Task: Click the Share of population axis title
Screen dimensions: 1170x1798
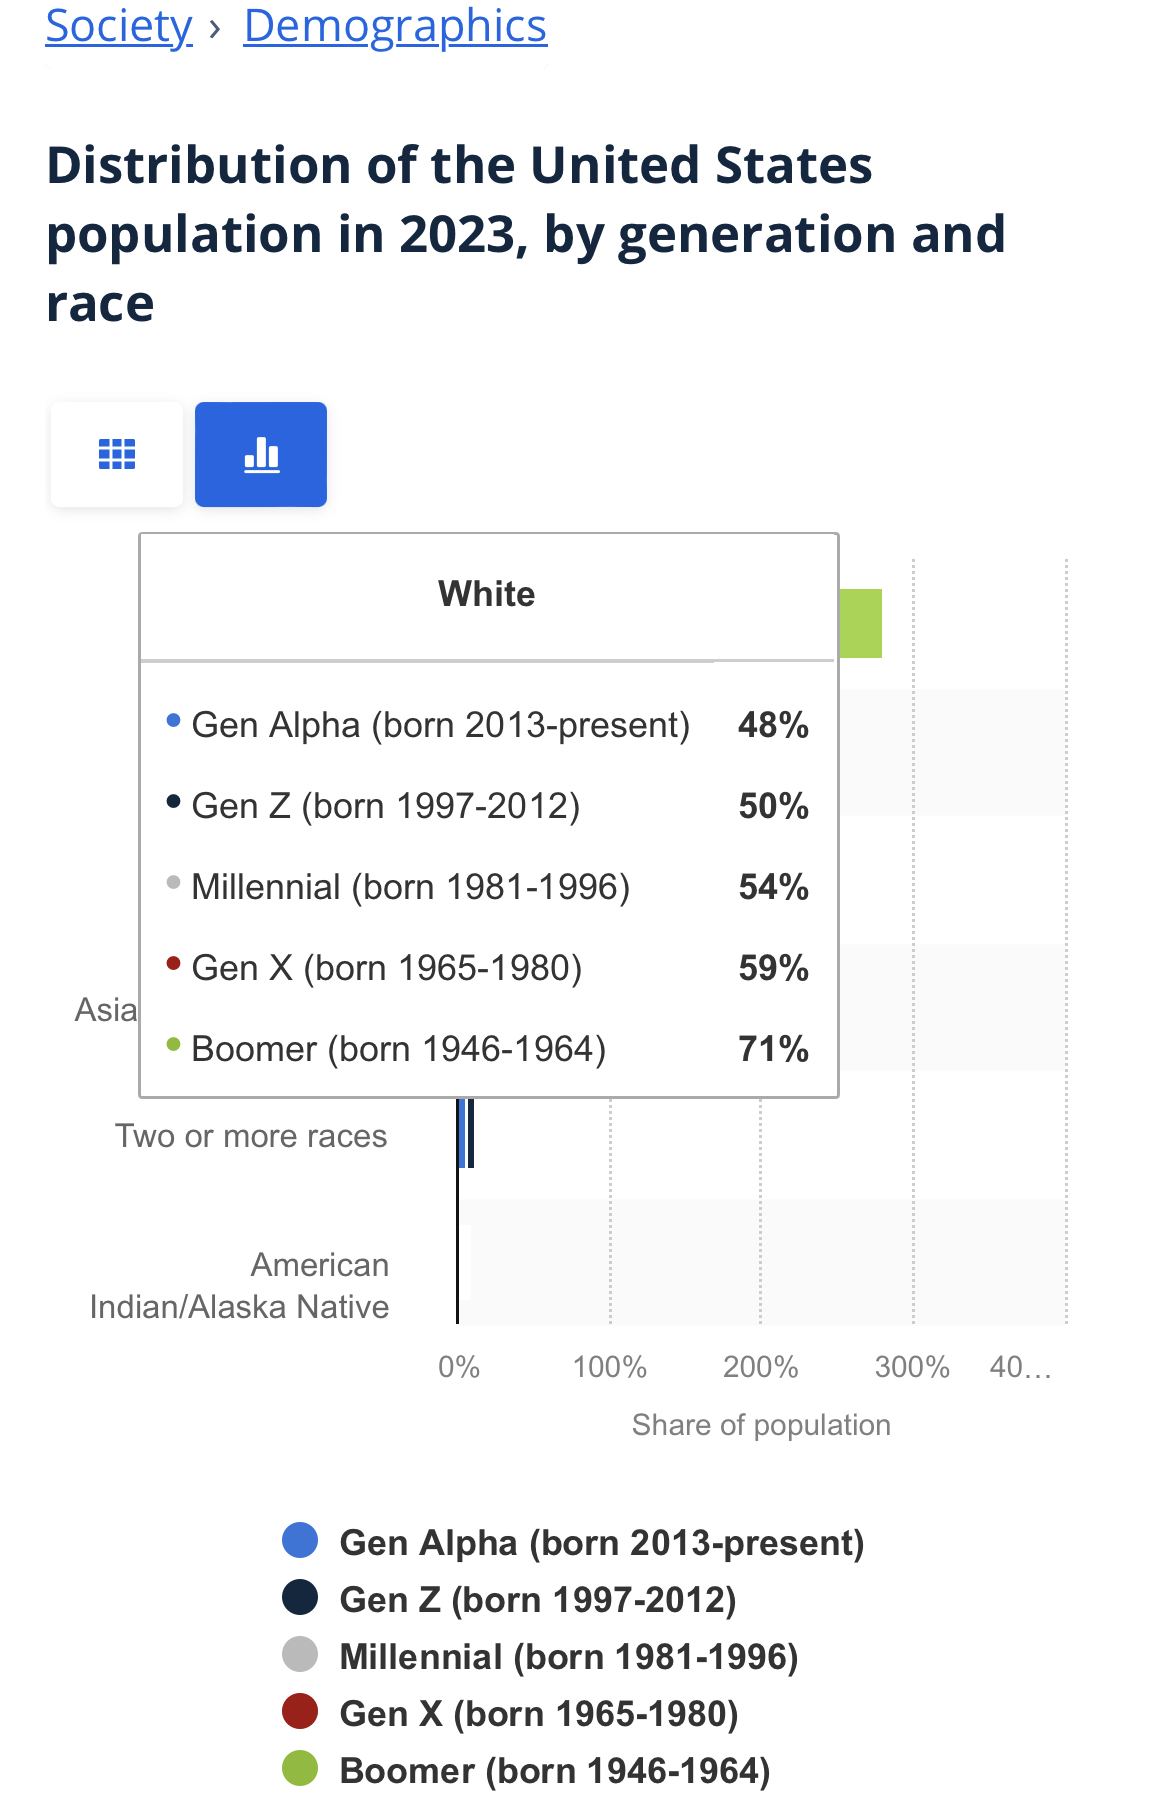Action: tap(761, 1425)
